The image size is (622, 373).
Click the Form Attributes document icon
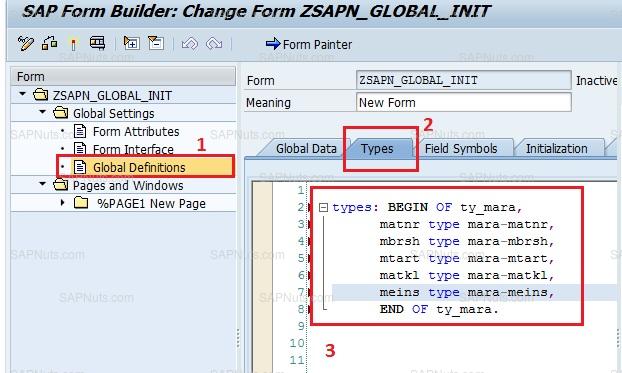pyautogui.click(x=80, y=131)
